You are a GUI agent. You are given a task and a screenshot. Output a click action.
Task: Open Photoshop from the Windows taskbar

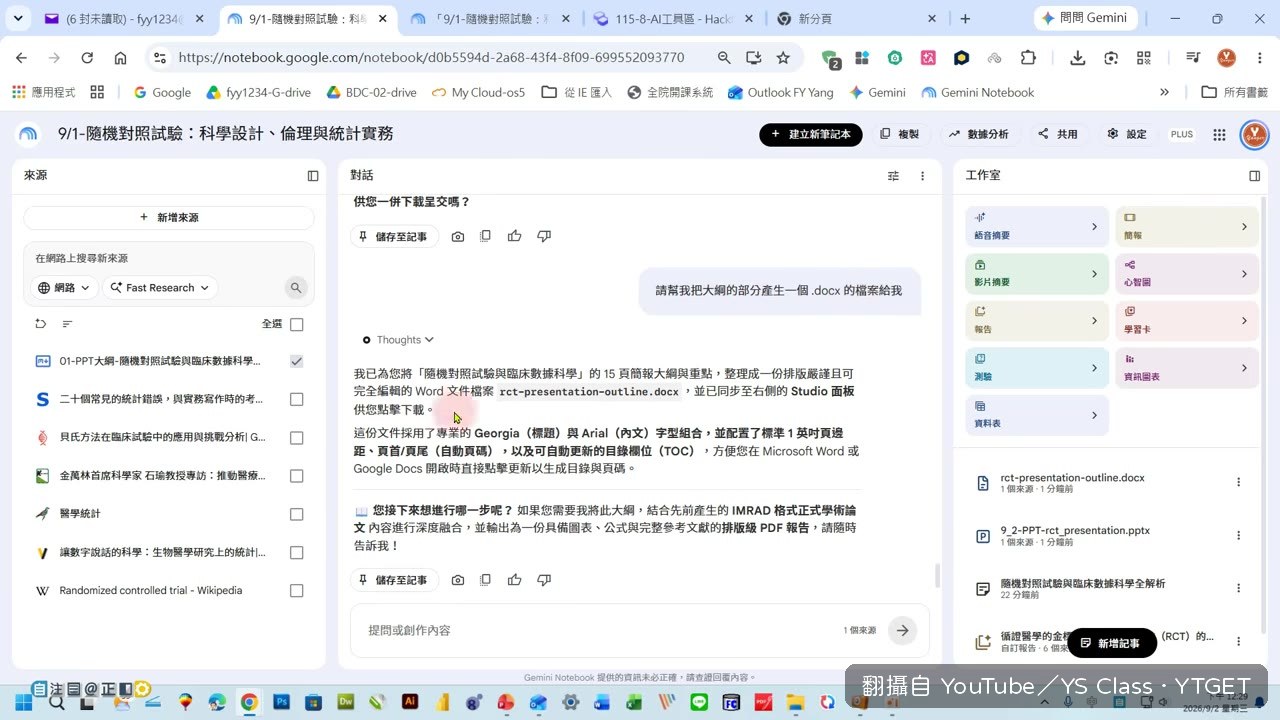pyautogui.click(x=281, y=703)
